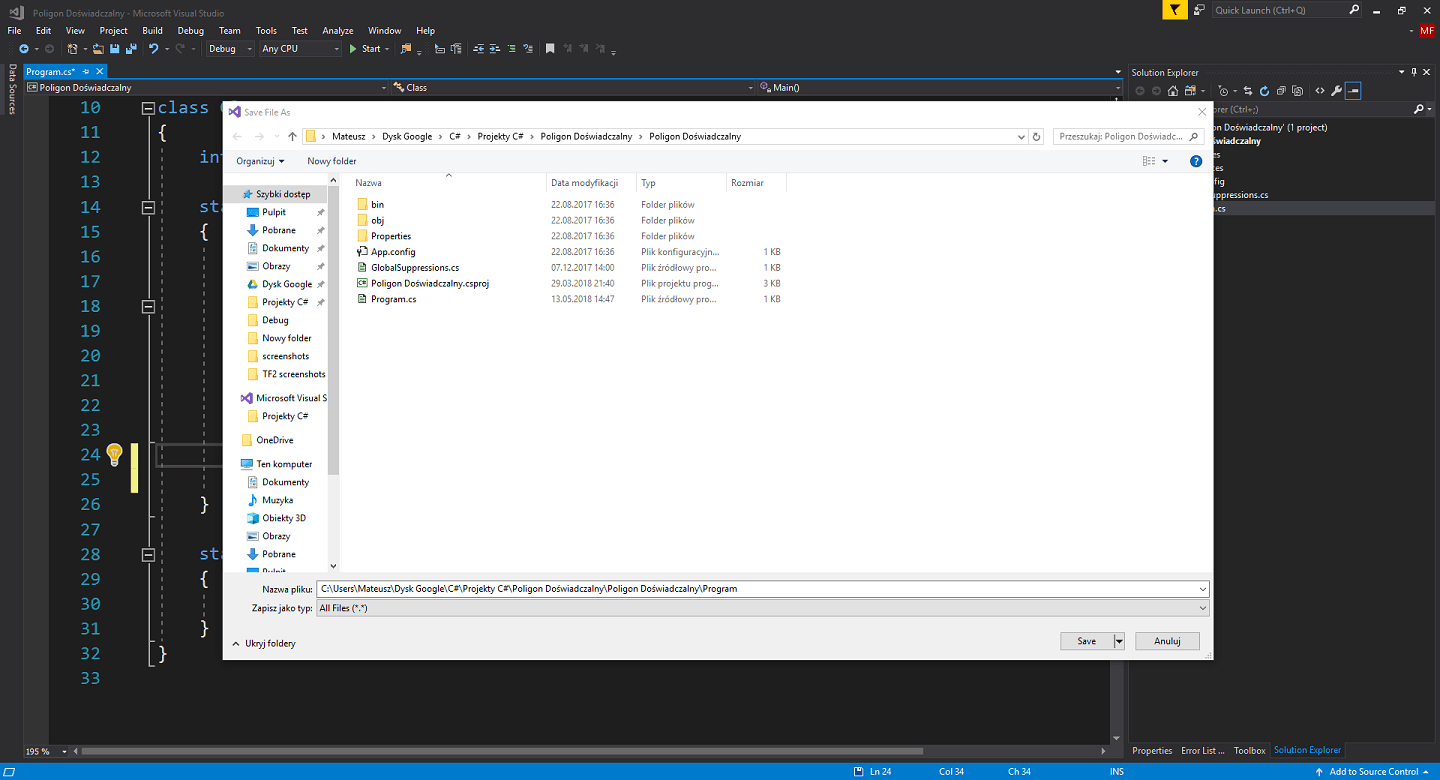Click the Undo icon in the toolbar
Screen dimensions: 1440x780
154,48
